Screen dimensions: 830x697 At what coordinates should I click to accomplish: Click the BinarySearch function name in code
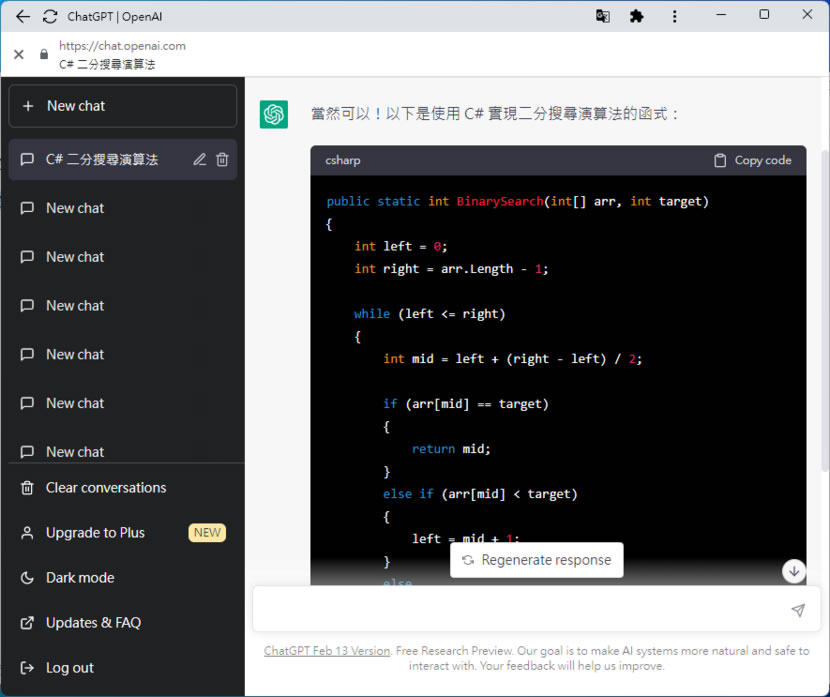500,201
